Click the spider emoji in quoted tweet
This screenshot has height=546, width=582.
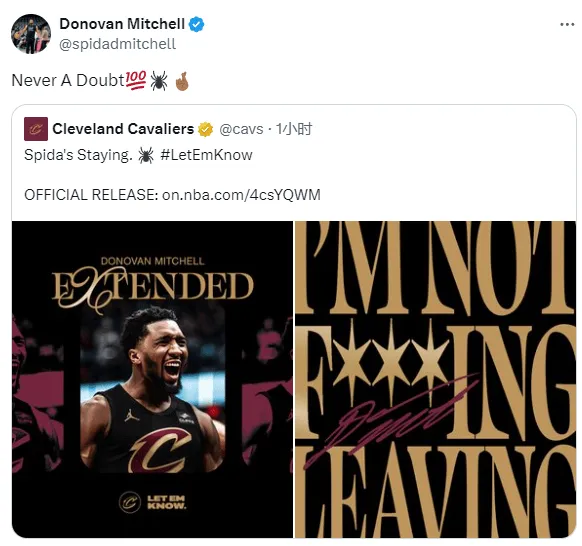[x=146, y=155]
